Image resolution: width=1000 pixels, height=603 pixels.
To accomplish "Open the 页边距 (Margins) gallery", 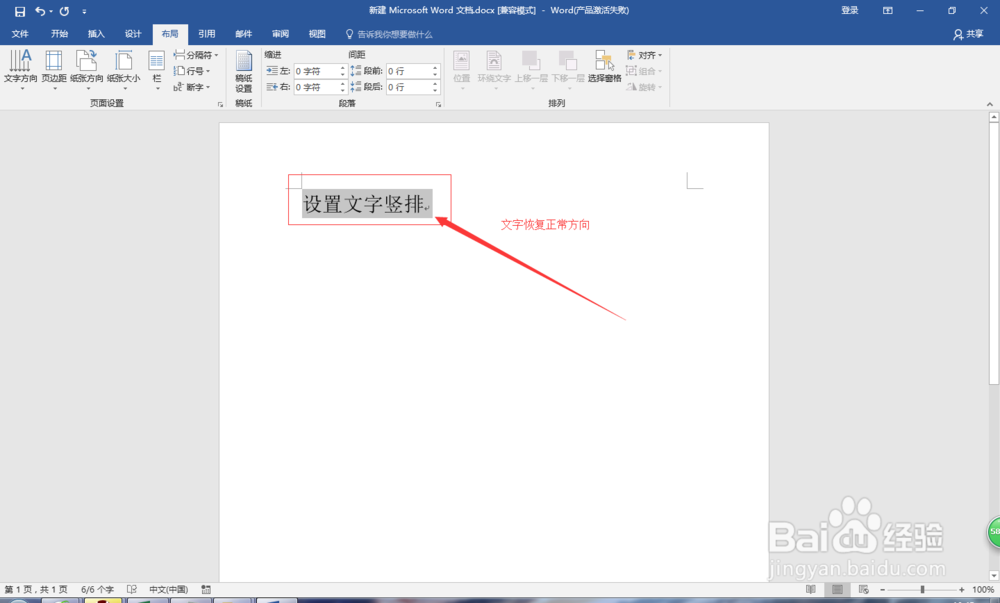I will point(54,70).
